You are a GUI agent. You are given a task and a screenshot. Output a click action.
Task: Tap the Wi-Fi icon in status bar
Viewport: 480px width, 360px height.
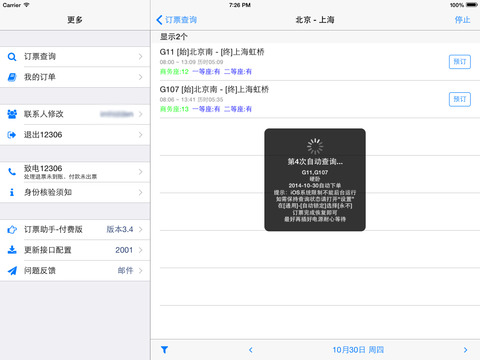[26, 5]
